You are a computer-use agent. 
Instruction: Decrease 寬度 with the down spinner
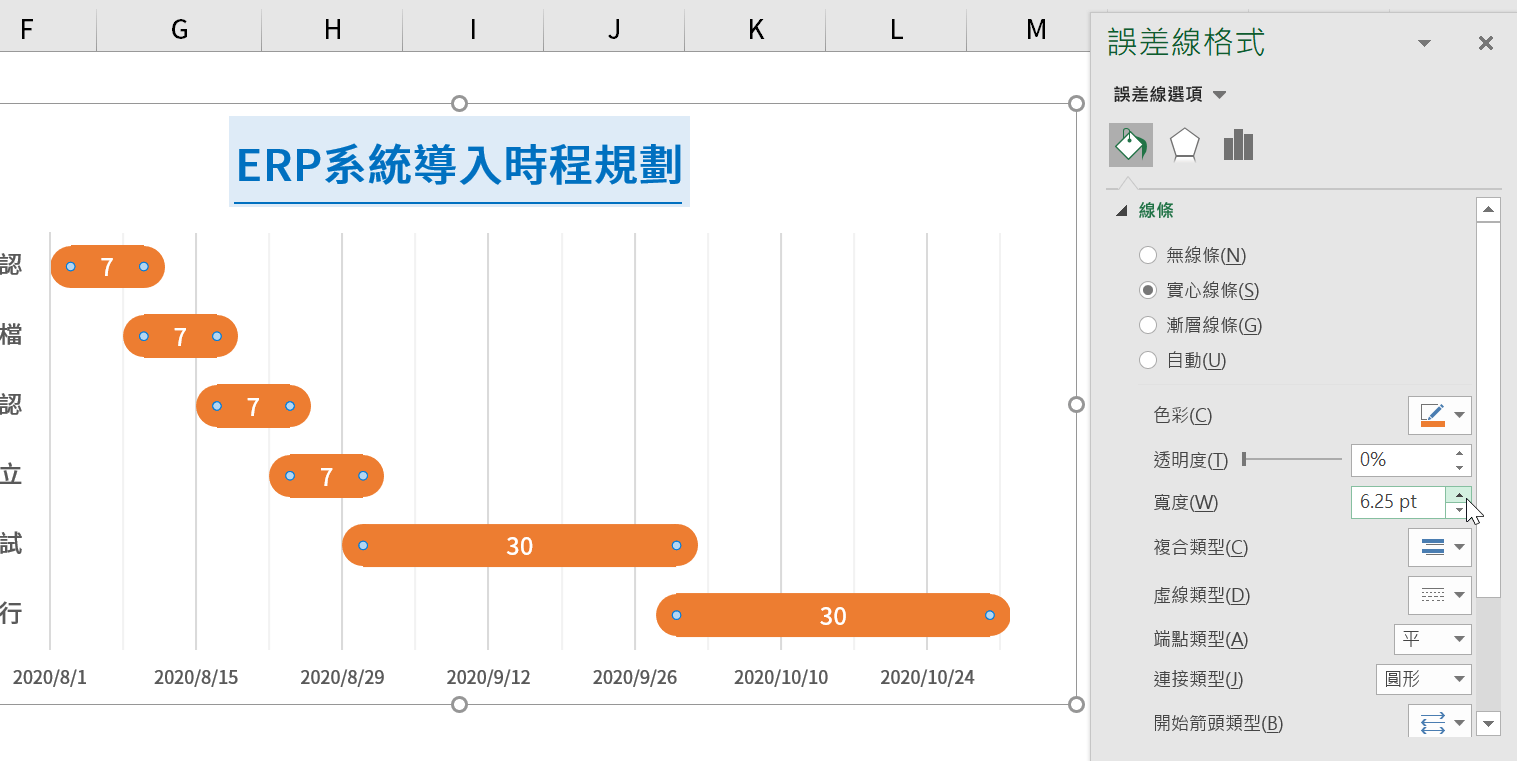(x=1460, y=510)
